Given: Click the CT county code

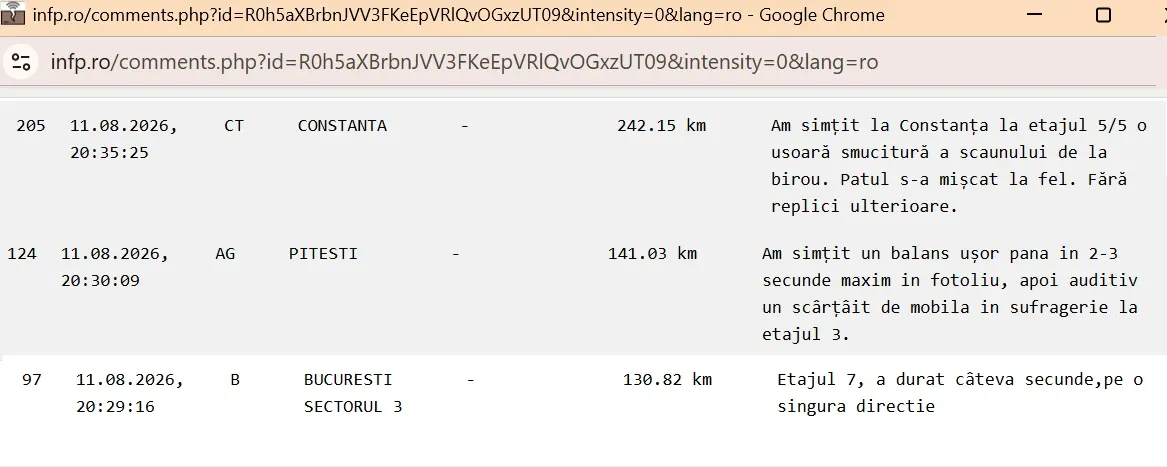Looking at the screenshot, I should [234, 125].
